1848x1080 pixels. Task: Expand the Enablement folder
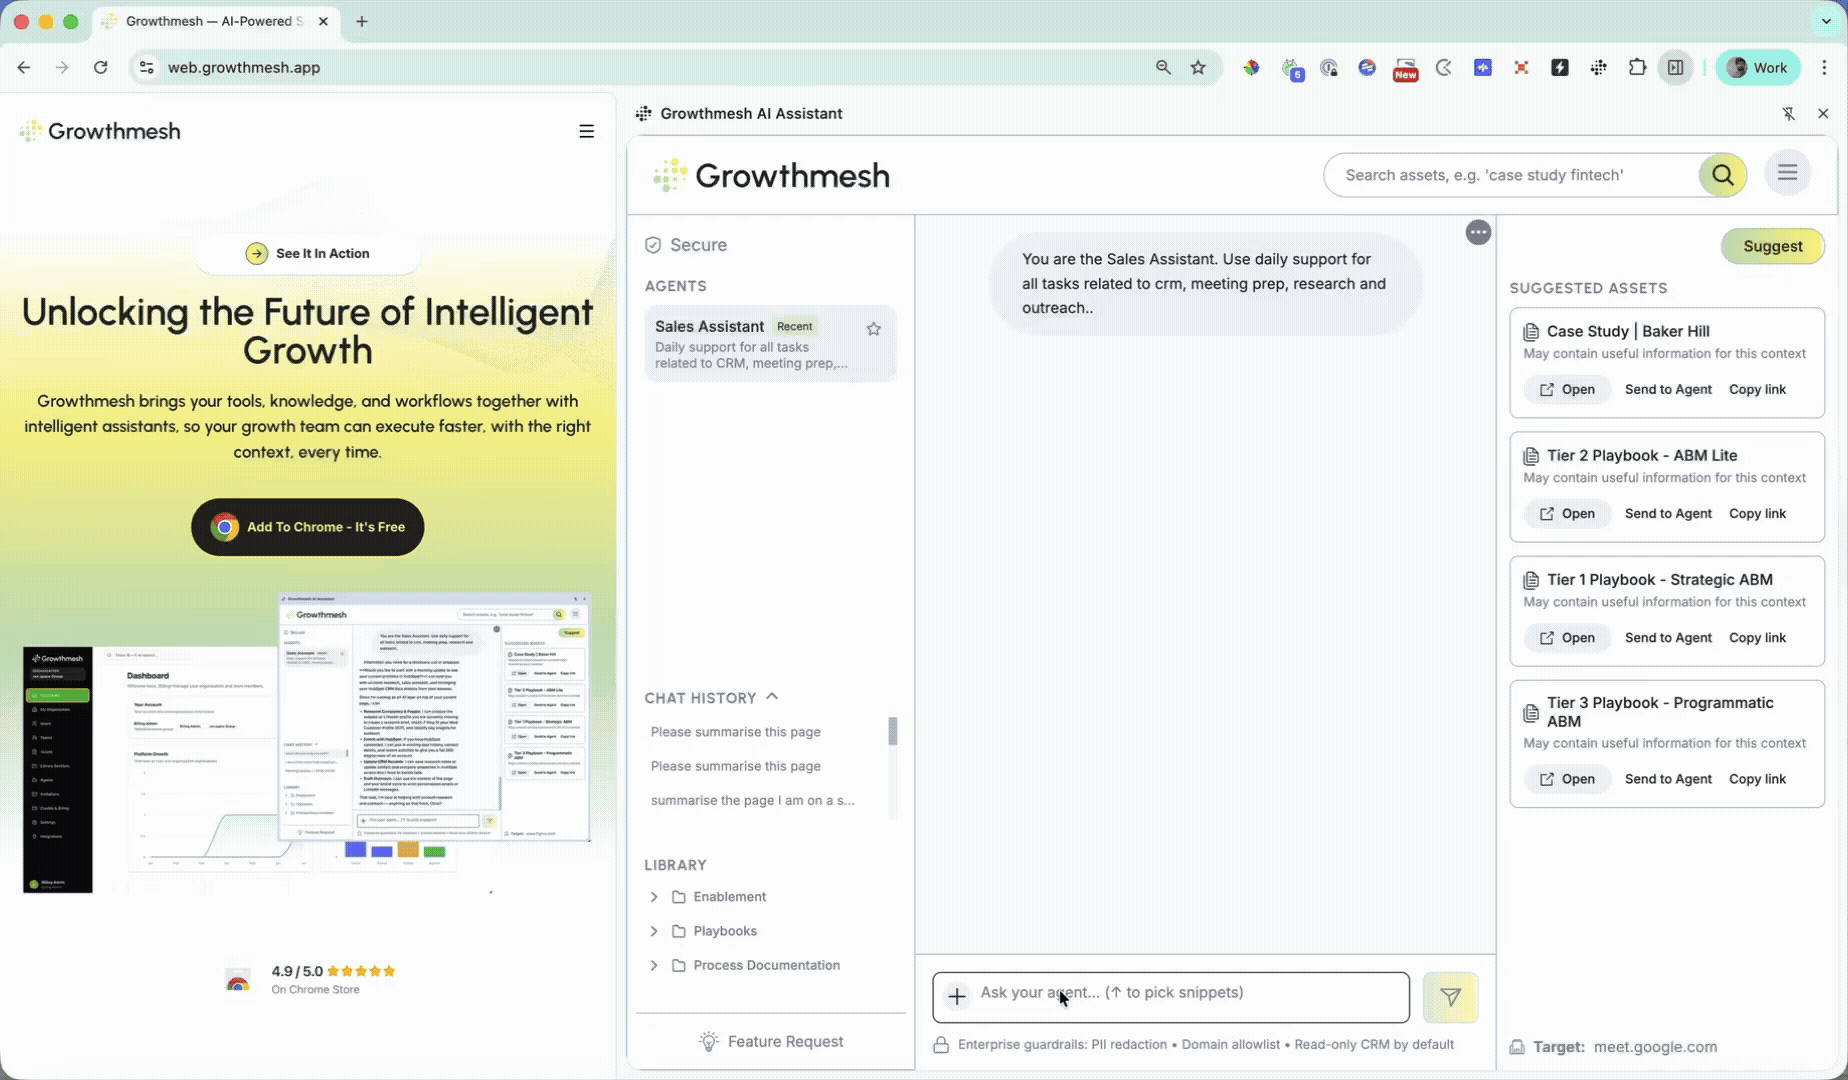pos(654,897)
